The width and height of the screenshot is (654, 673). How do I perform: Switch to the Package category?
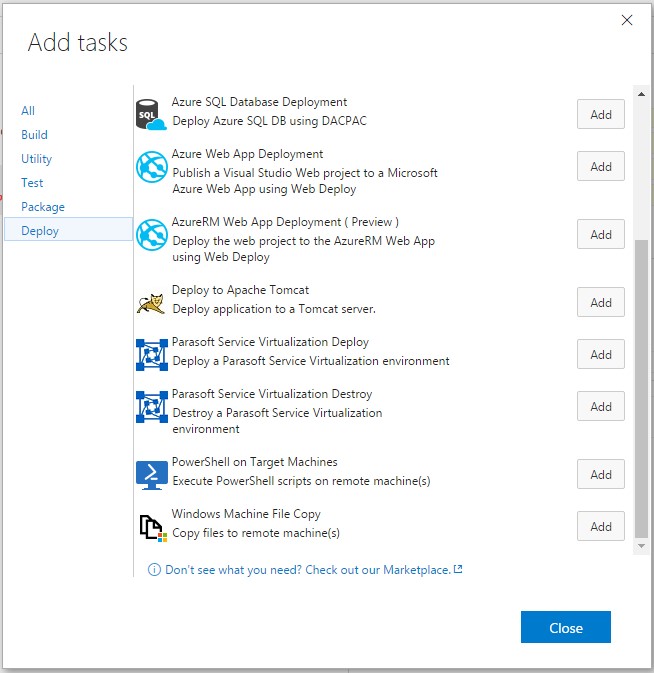point(43,207)
